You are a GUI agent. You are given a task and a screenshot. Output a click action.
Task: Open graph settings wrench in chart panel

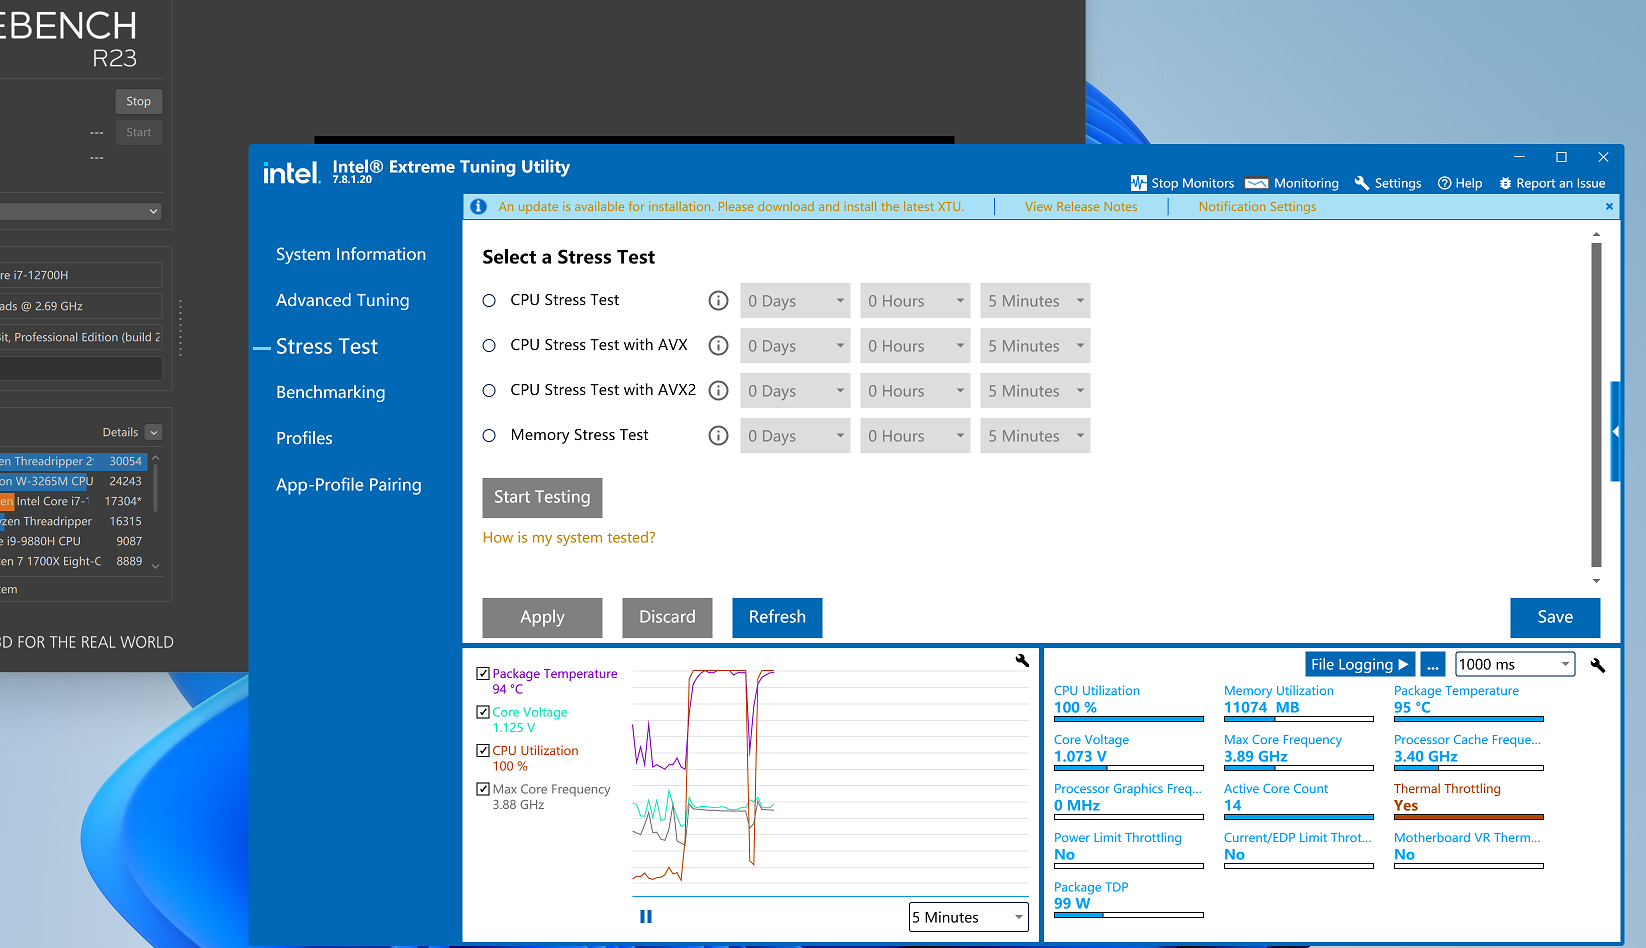pos(1022,660)
